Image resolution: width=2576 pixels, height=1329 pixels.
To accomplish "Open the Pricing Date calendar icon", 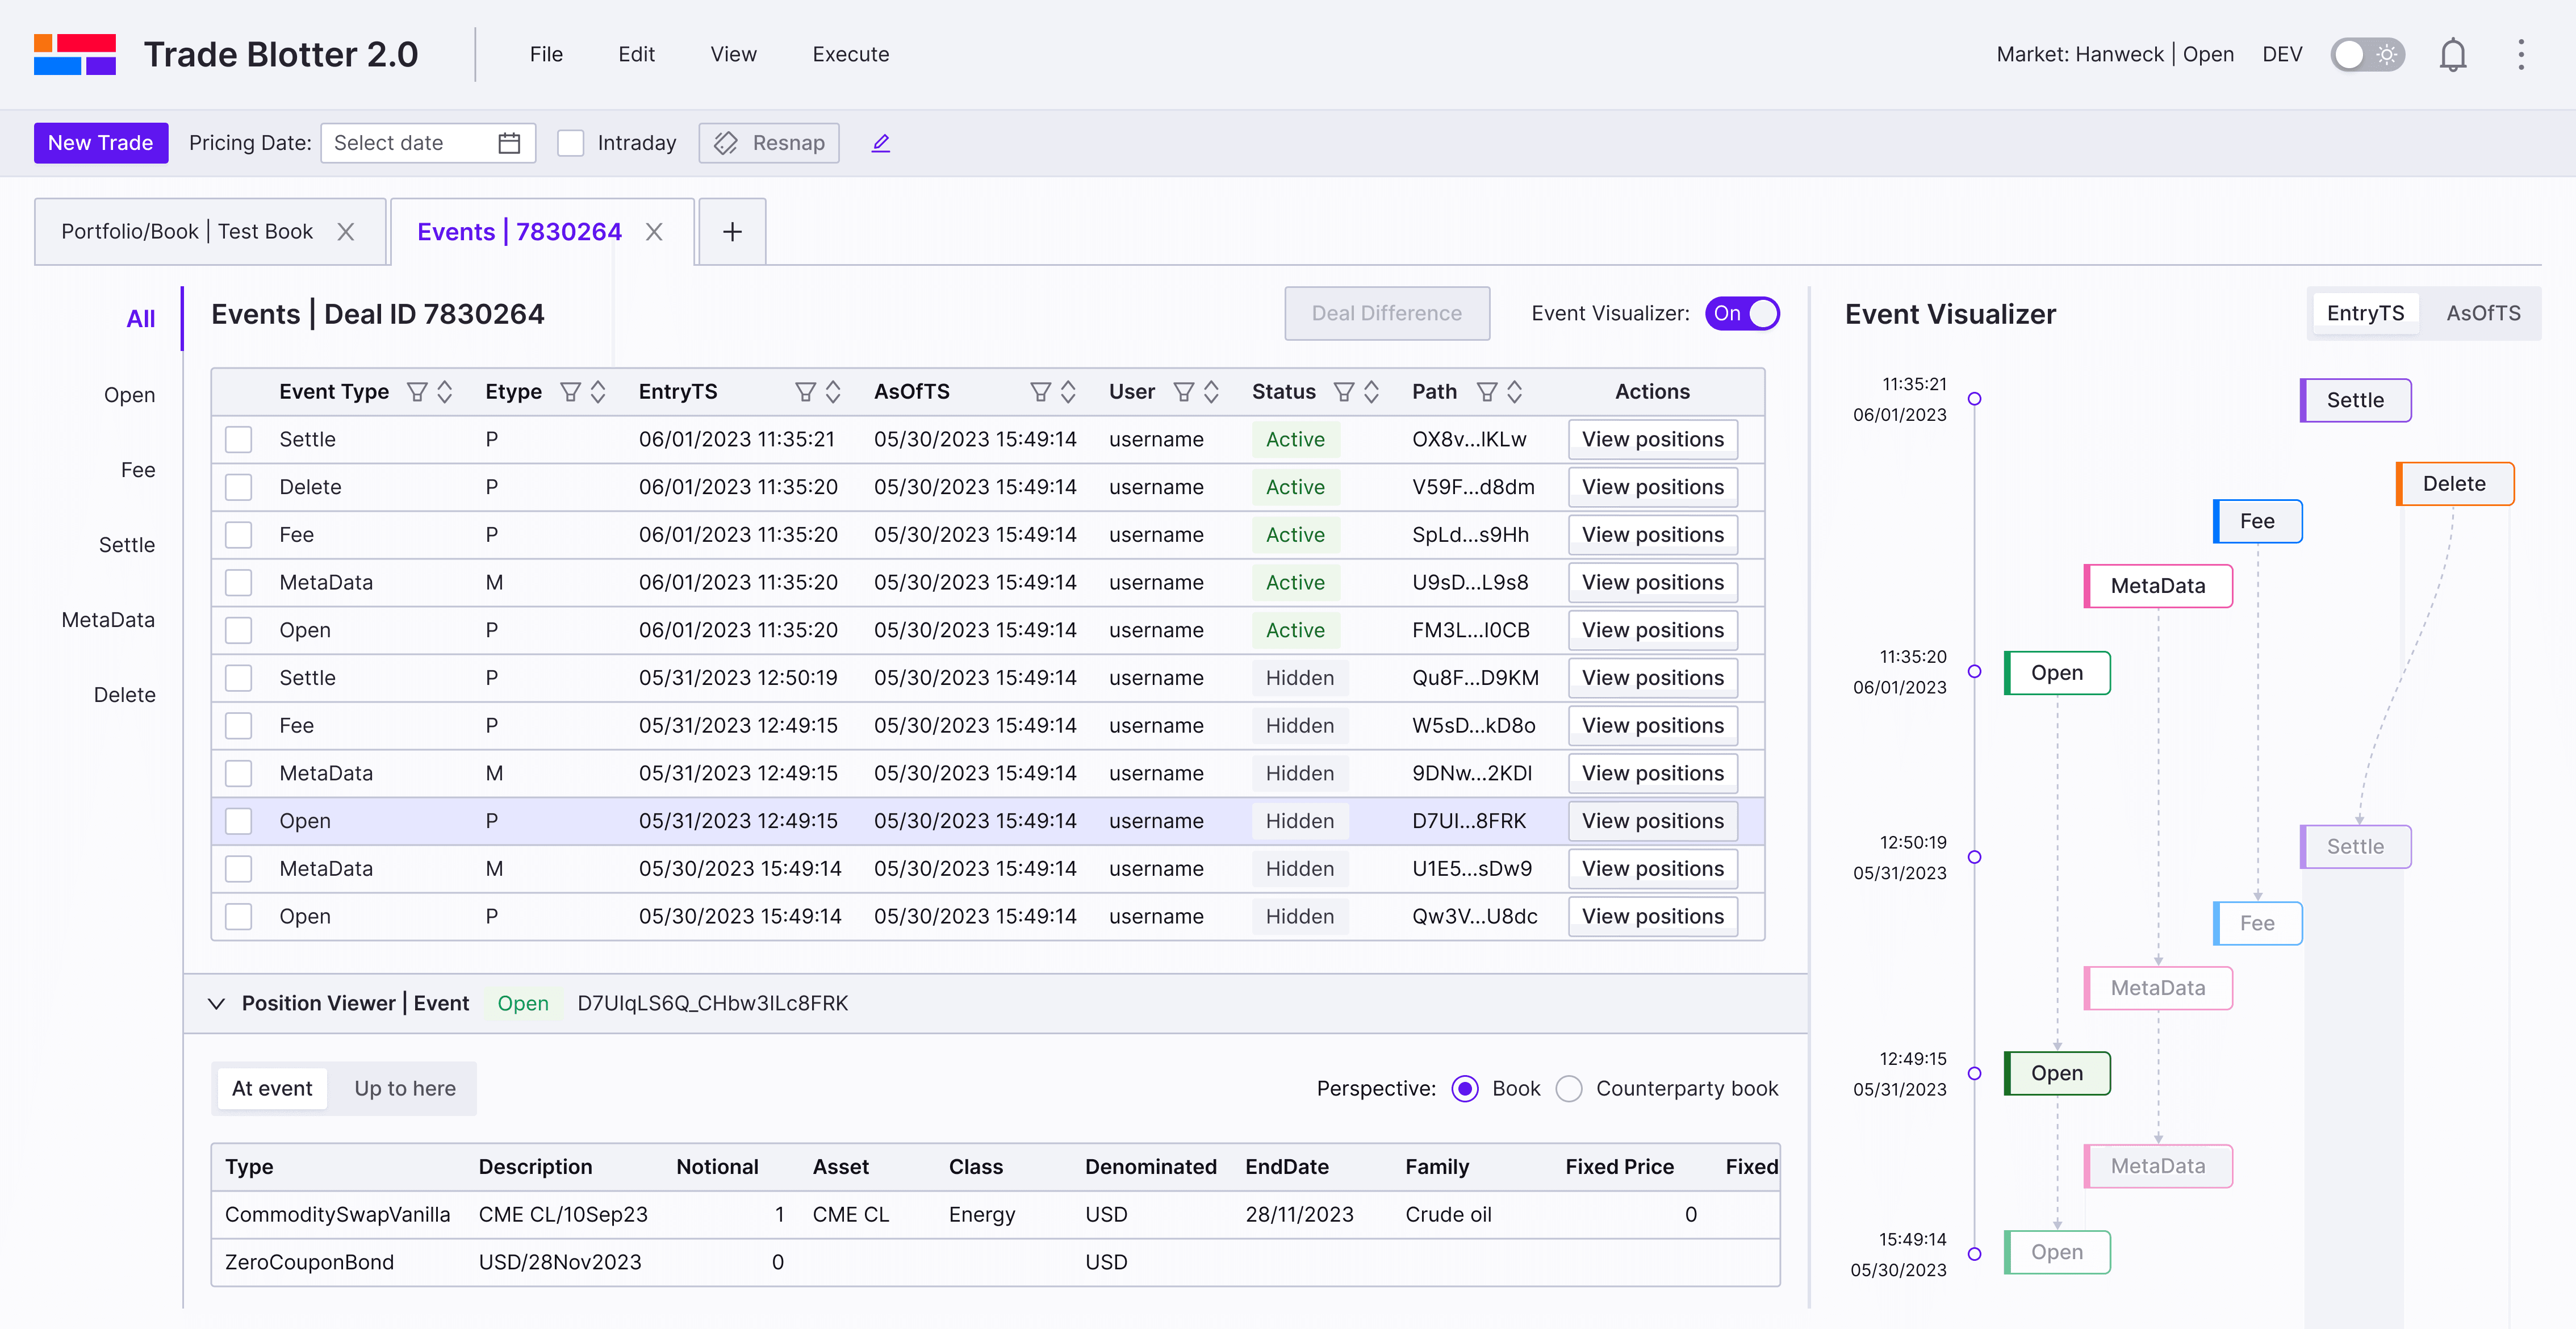I will point(509,143).
